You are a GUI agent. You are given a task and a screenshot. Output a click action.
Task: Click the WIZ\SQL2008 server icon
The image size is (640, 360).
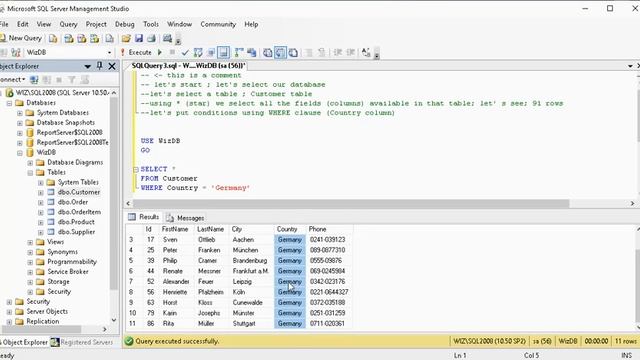pyautogui.click(x=10, y=93)
